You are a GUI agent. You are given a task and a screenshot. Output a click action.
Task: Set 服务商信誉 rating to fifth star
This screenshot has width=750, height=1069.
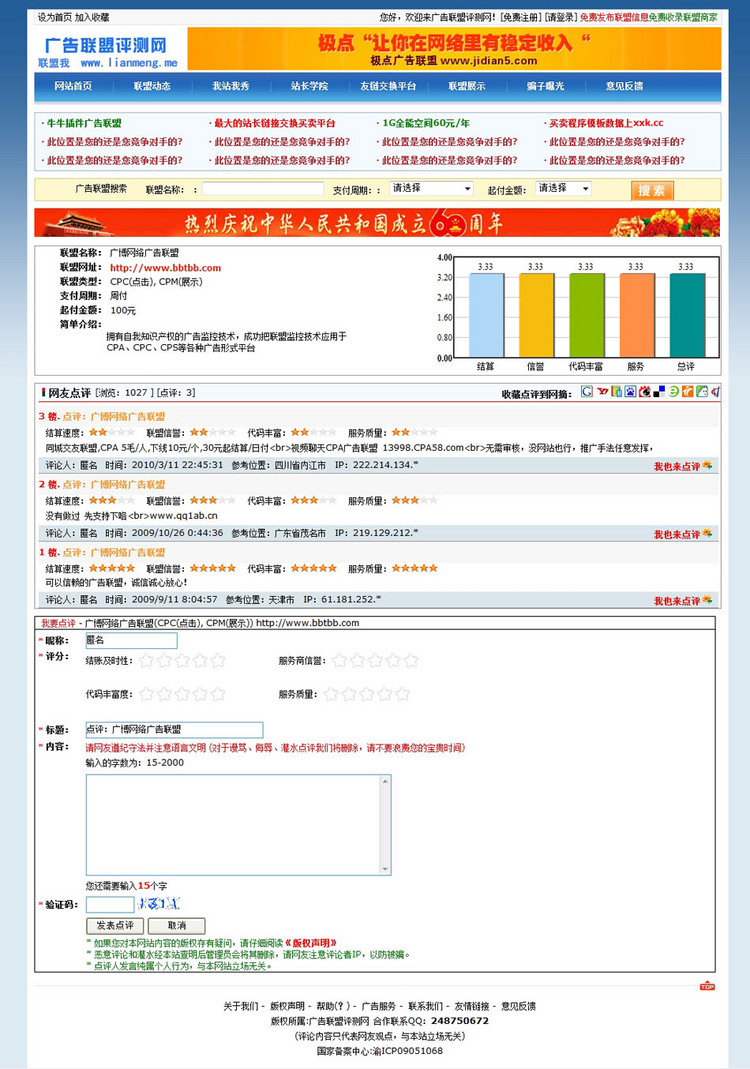pyautogui.click(x=410, y=660)
